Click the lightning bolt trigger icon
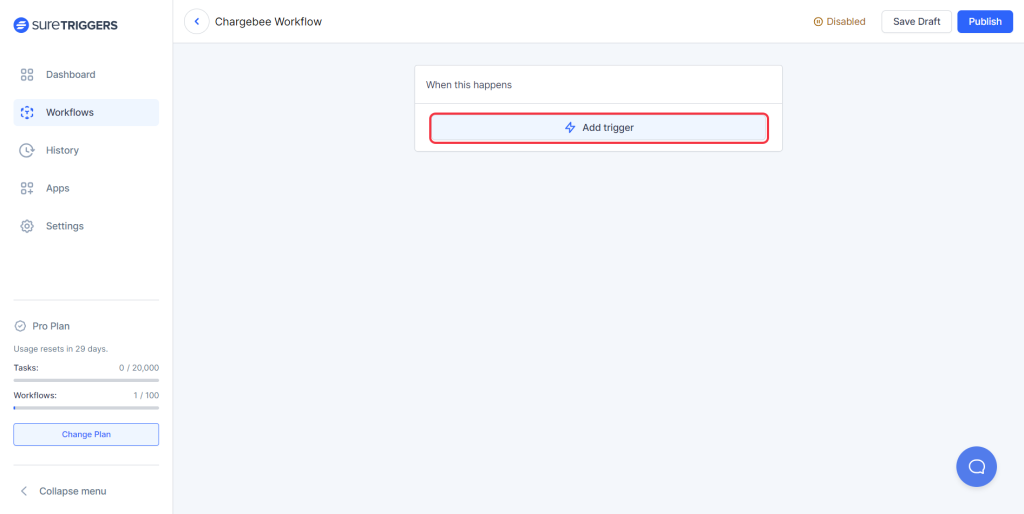Screen dimensions: 1024x514 coord(570,128)
